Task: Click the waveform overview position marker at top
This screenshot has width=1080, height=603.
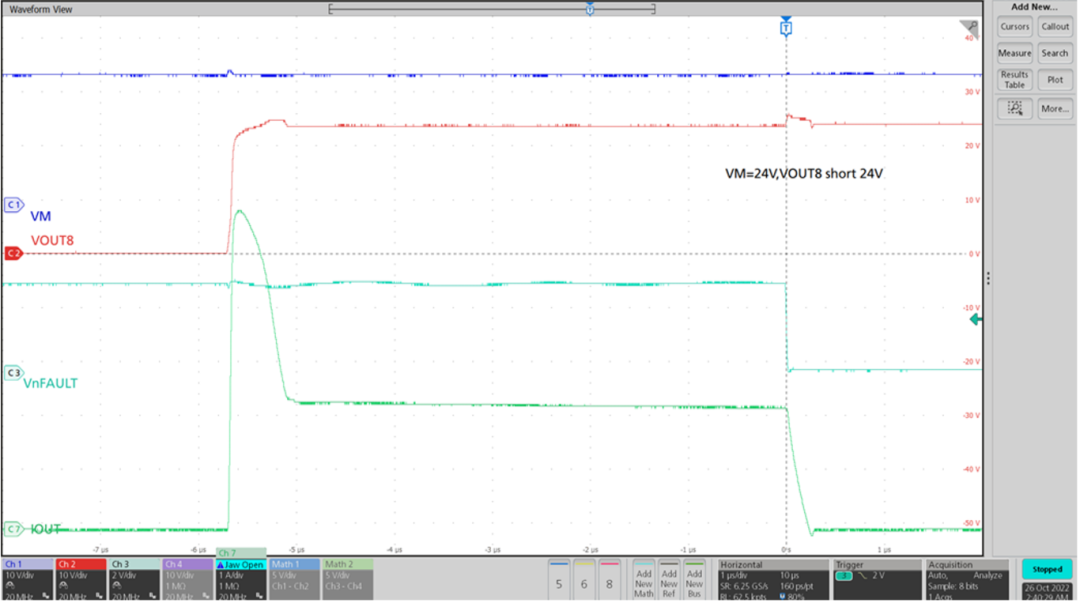Action: [x=590, y=9]
